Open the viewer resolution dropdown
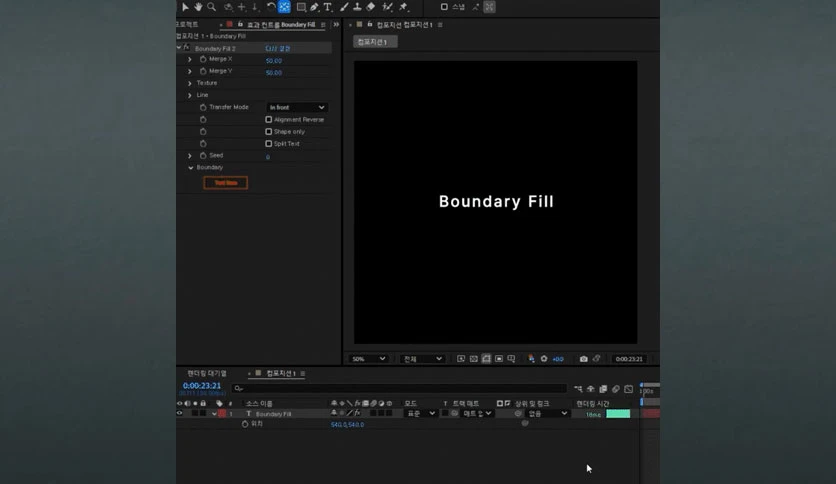The height and width of the screenshot is (484, 836). tap(422, 359)
